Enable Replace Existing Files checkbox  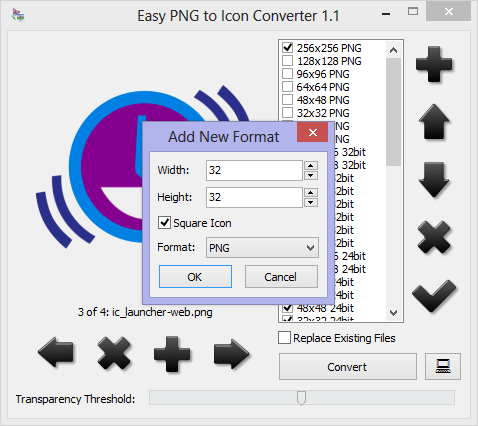pyautogui.click(x=284, y=338)
